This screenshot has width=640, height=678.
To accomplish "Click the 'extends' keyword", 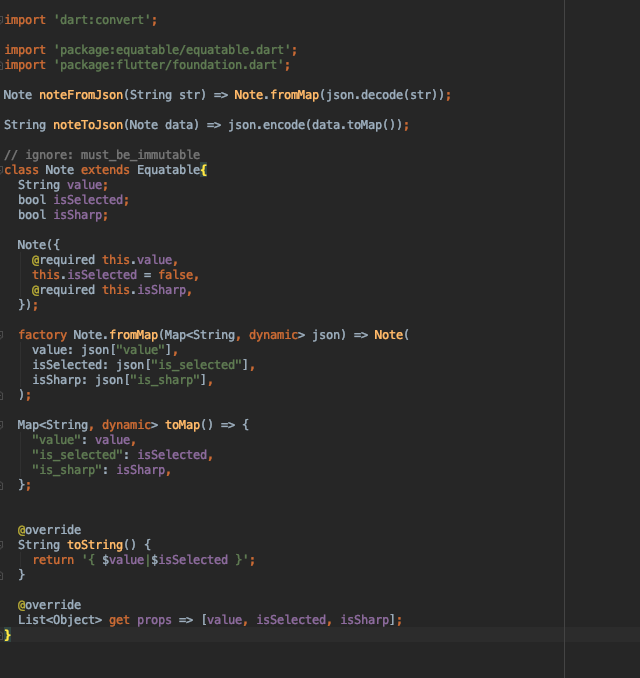I will click(105, 170).
